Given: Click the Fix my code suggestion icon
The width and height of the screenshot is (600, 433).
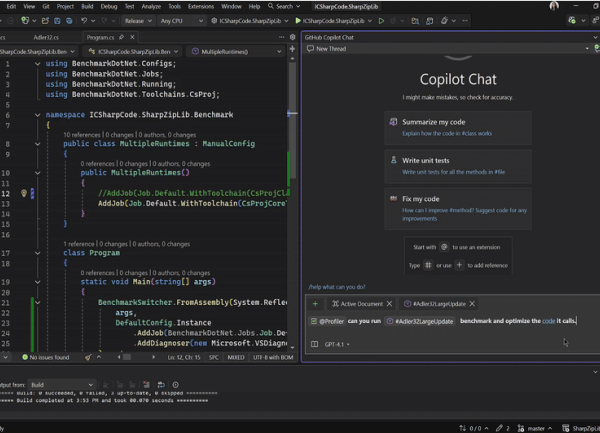Looking at the screenshot, I should [393, 199].
